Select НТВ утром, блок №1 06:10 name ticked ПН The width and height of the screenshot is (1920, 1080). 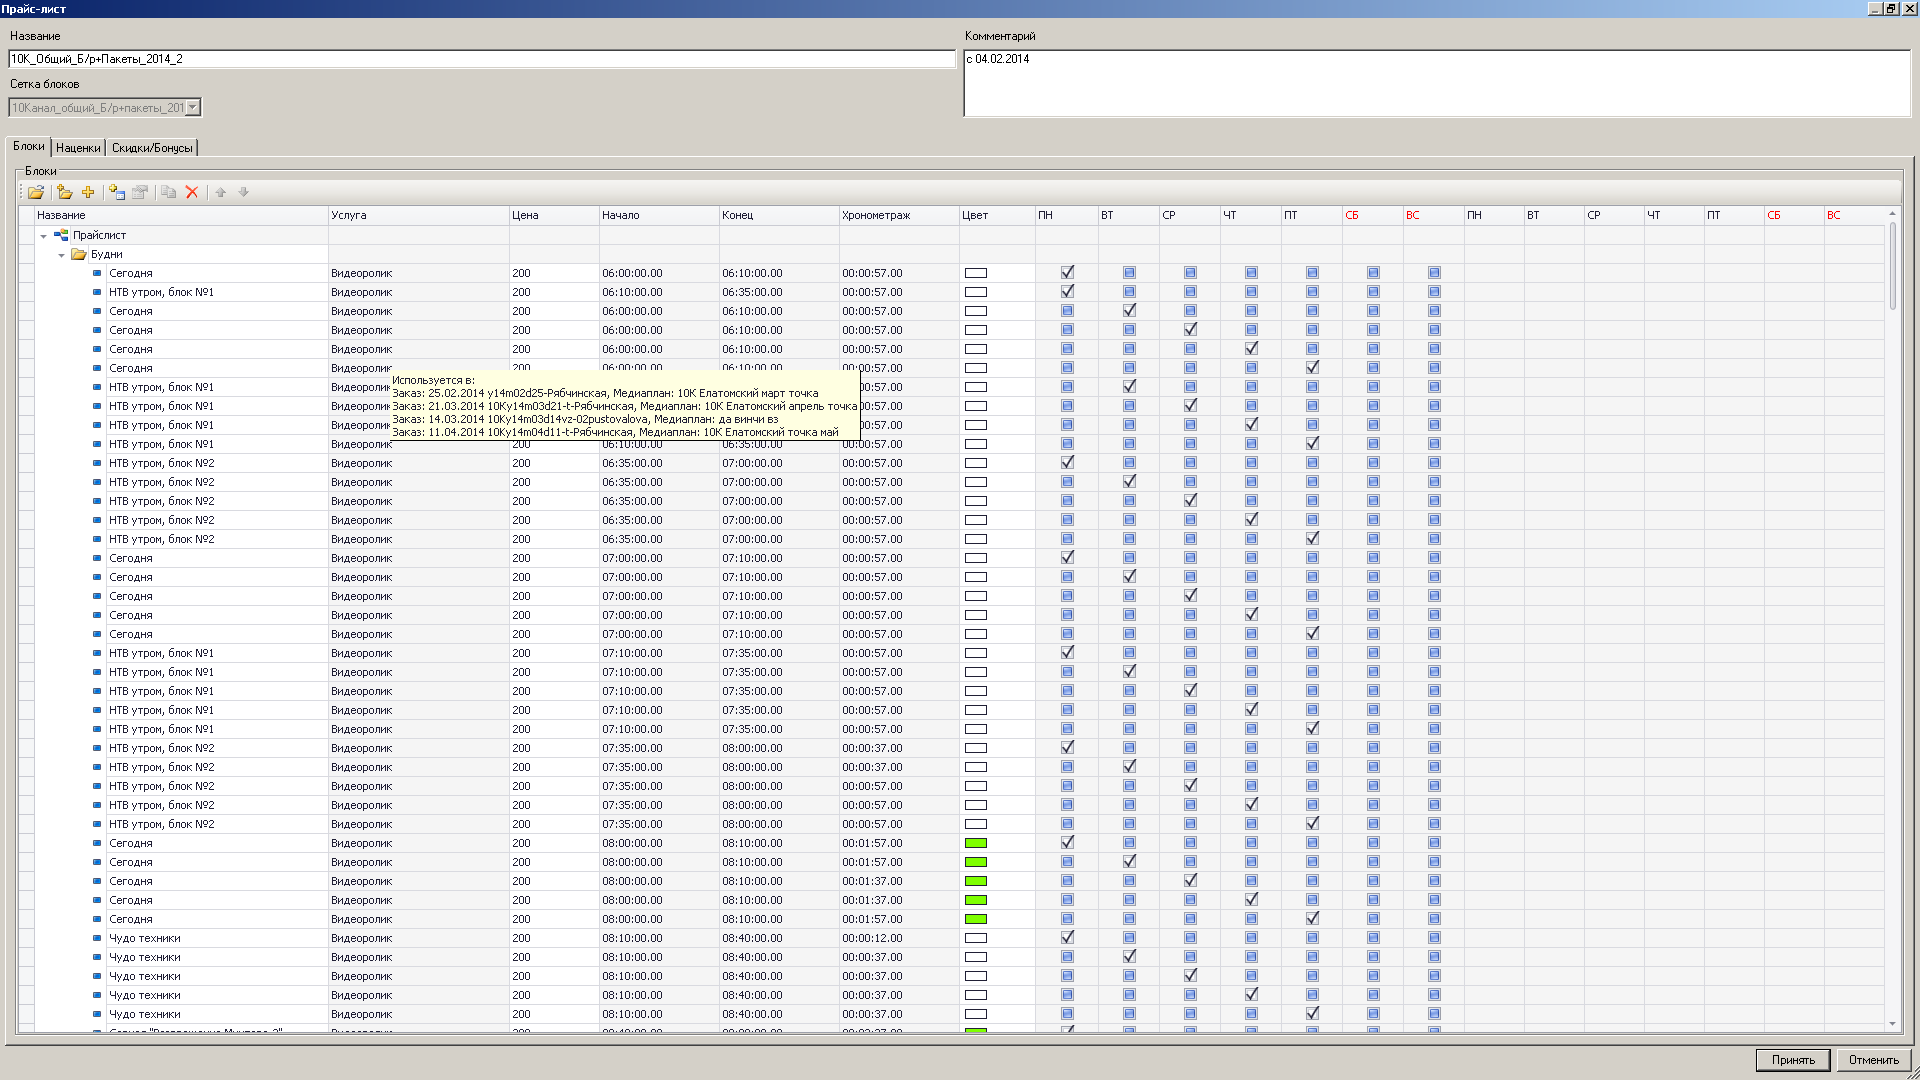click(161, 292)
